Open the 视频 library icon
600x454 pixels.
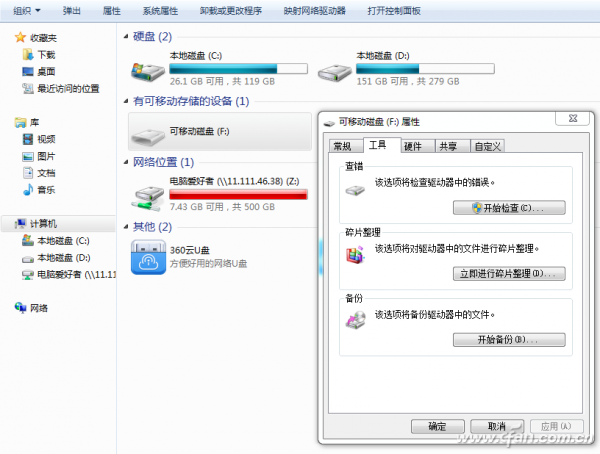pos(28,139)
